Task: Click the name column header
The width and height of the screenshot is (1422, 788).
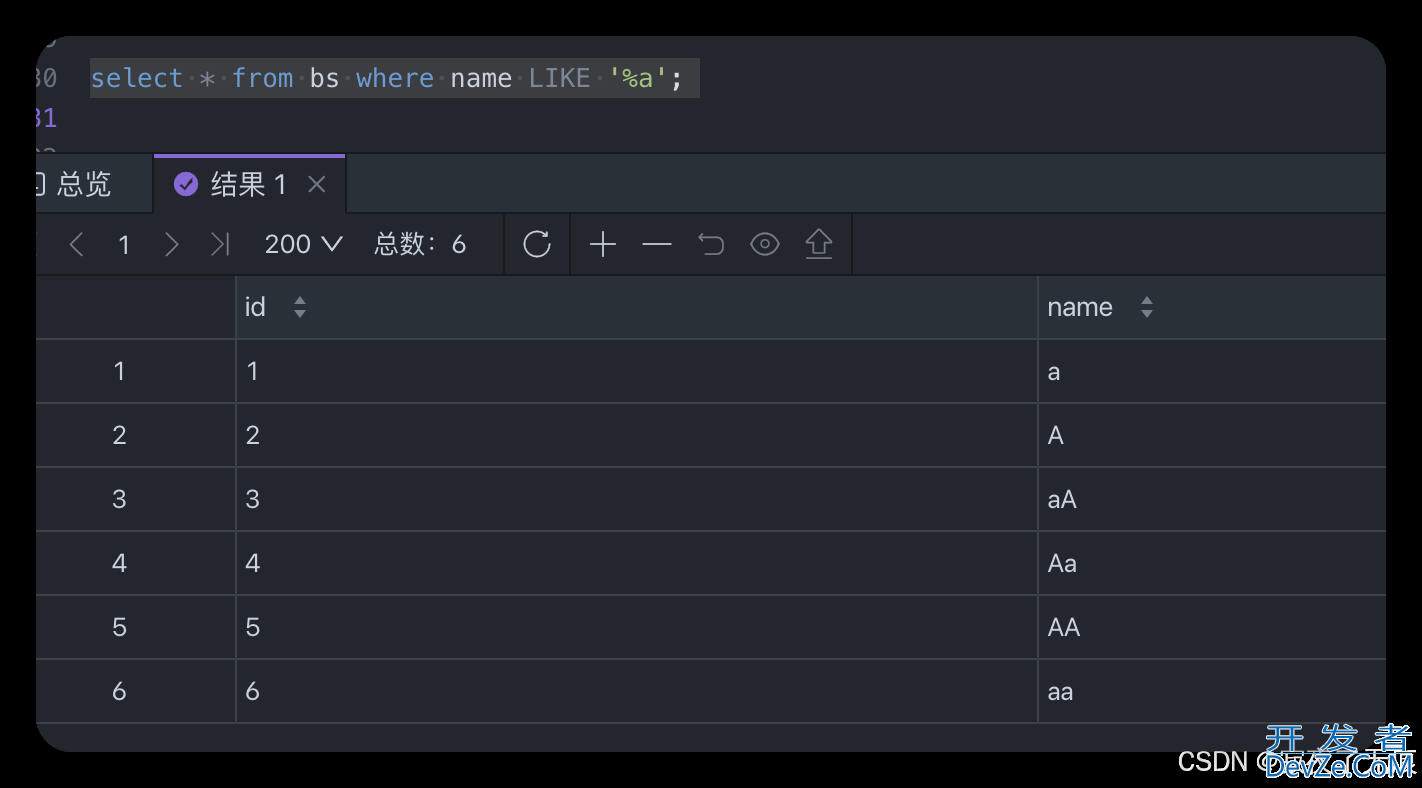Action: [x=1212, y=307]
